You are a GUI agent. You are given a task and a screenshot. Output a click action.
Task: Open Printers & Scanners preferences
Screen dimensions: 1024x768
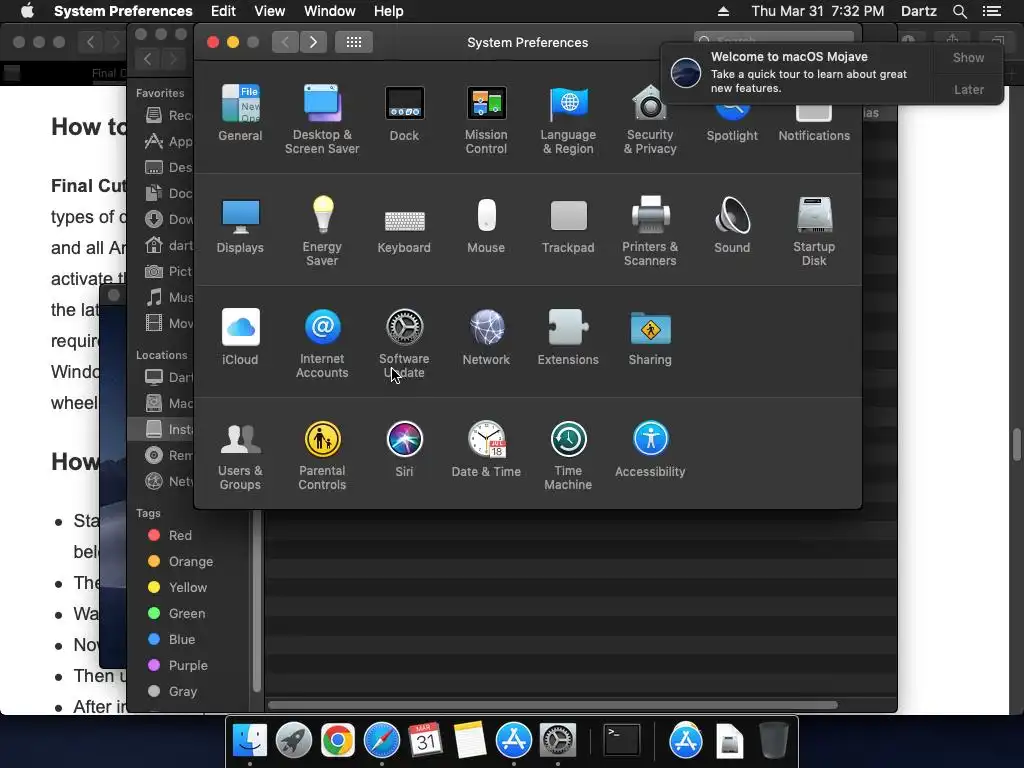650,232
